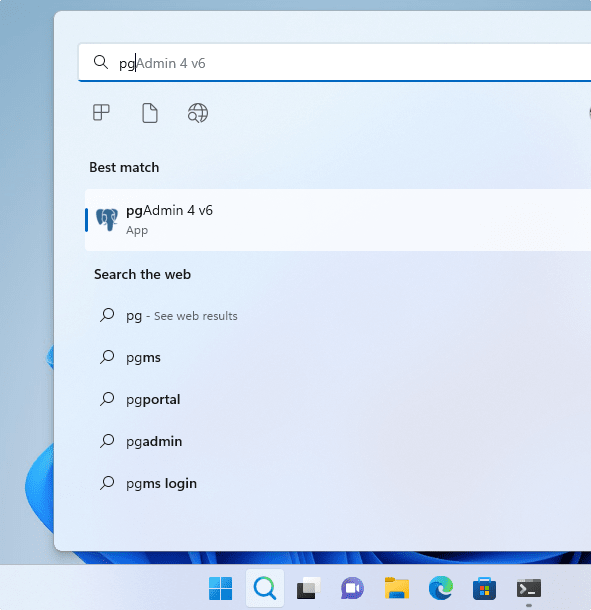Viewport: 591px width, 610px height.
Task: Open the Windows Start menu
Action: point(221,588)
